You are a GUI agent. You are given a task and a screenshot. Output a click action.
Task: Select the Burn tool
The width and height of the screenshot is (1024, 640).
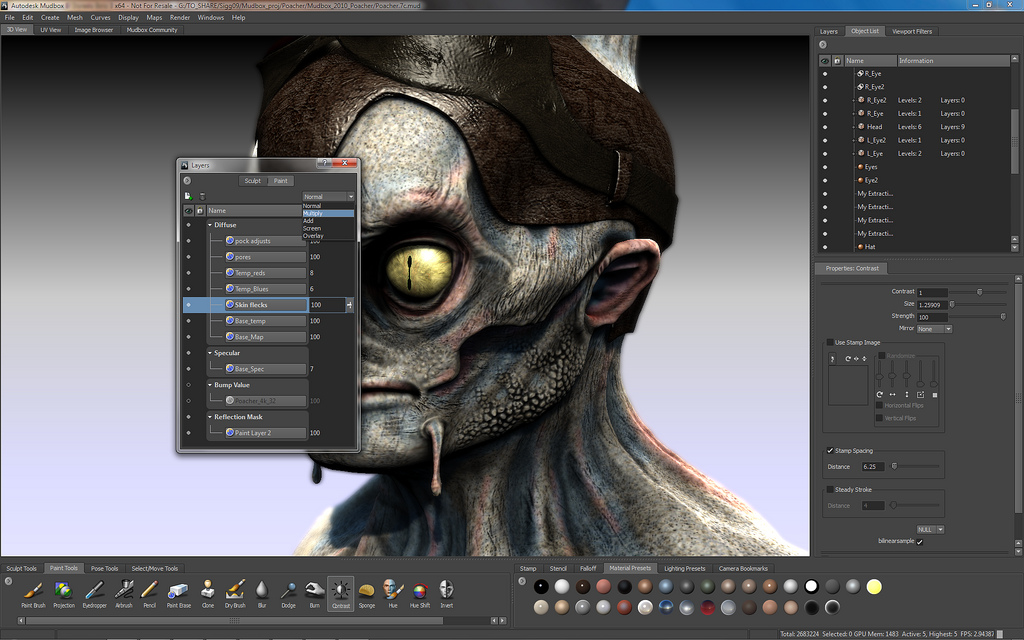314,594
